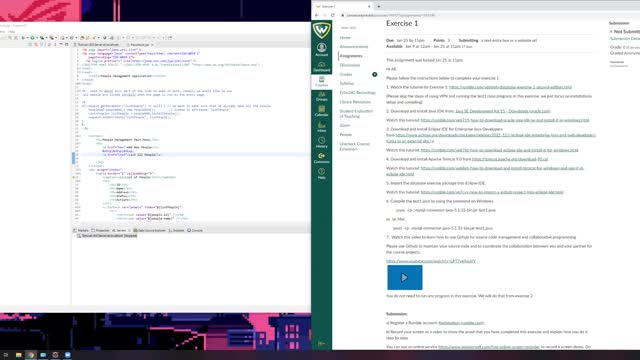640x360 pixels.
Task: Select Assignments in the course navigation
Action: click(351, 56)
